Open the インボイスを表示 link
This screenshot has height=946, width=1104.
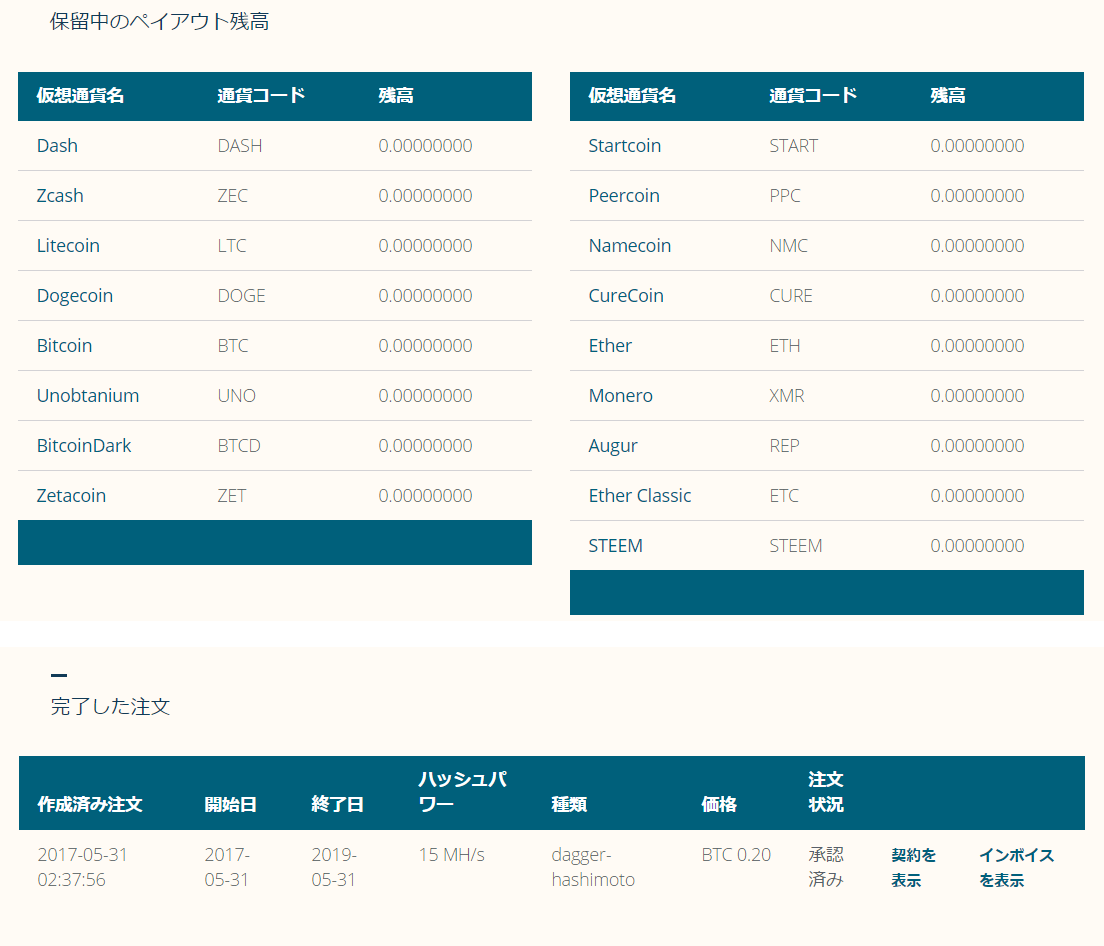(x=1015, y=867)
